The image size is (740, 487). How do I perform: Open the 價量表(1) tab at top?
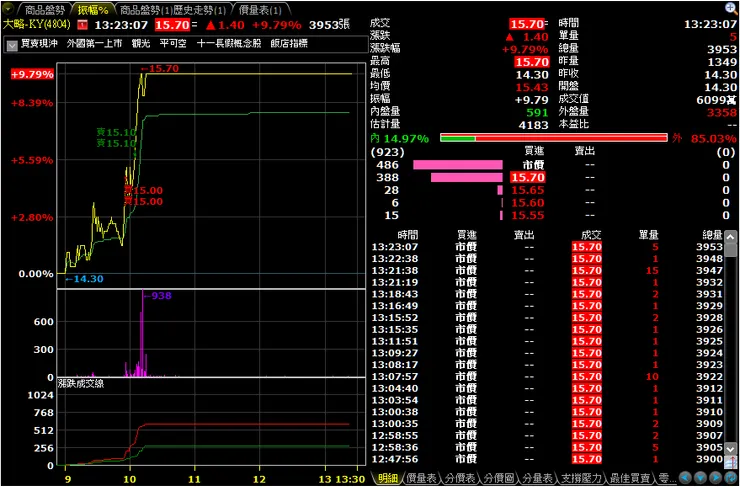260,10
